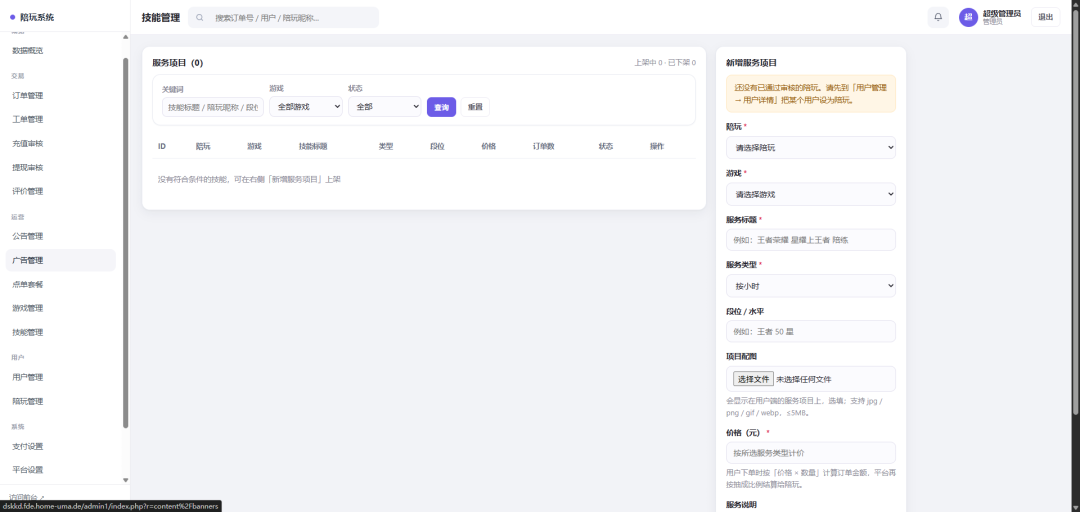Click sidebar scroll up arrow
This screenshot has height=512, width=1080.
[x=125, y=37]
